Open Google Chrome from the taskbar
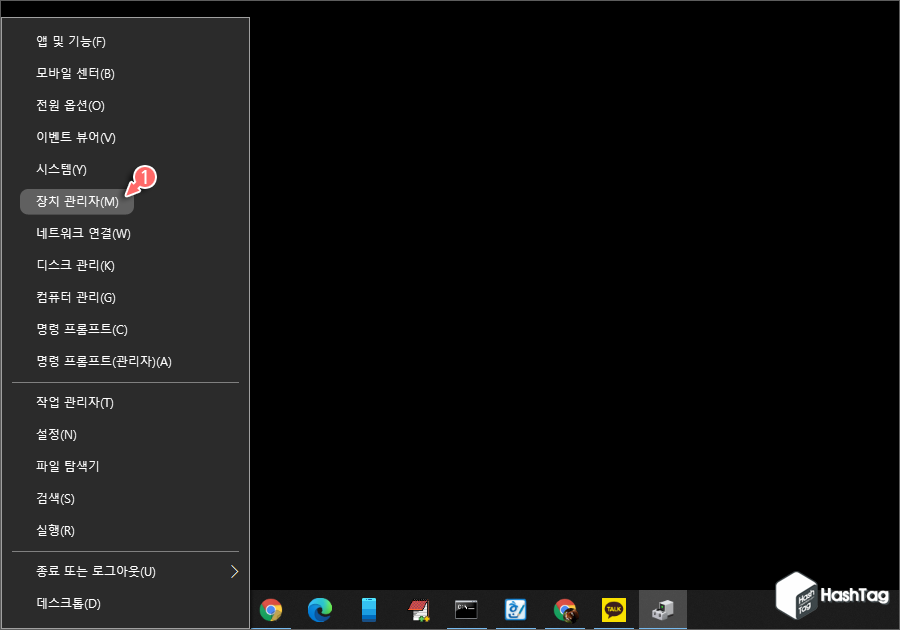The image size is (900, 630). (x=270, y=609)
